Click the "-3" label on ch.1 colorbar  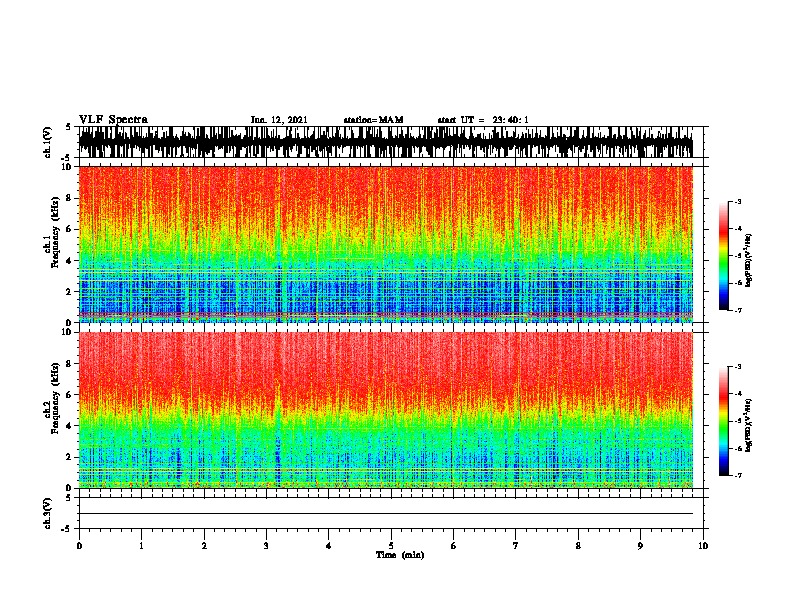point(738,201)
